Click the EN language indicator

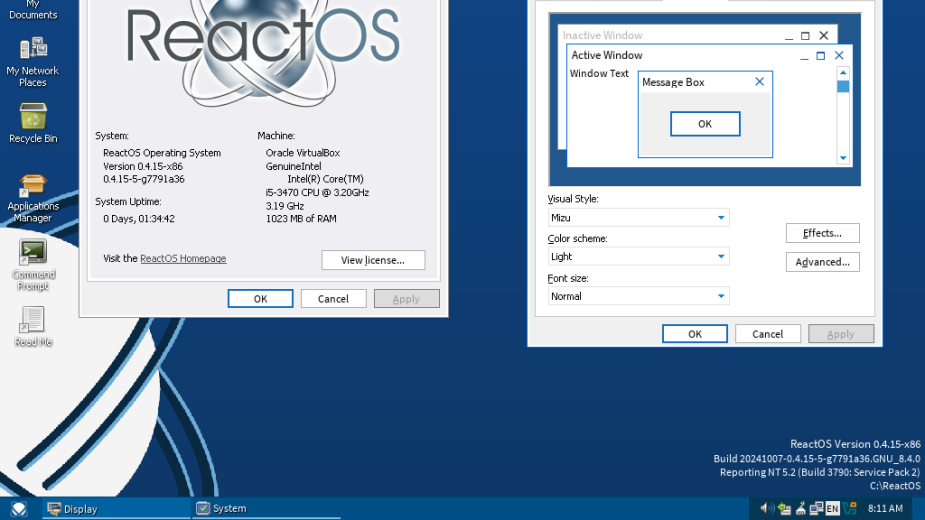point(832,509)
